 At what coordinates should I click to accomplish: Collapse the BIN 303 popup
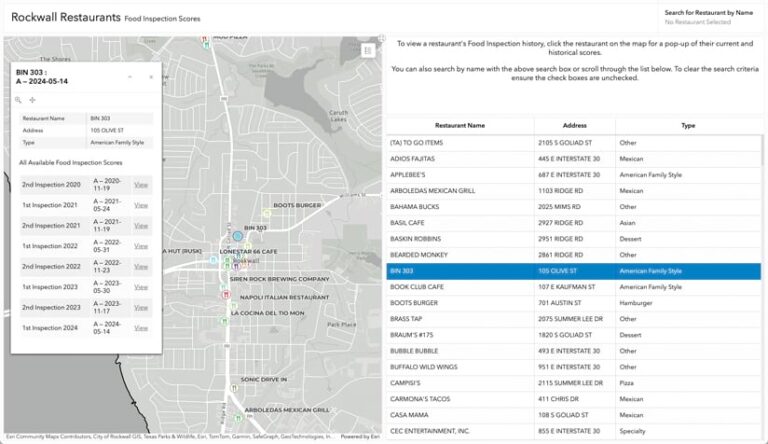pos(130,77)
